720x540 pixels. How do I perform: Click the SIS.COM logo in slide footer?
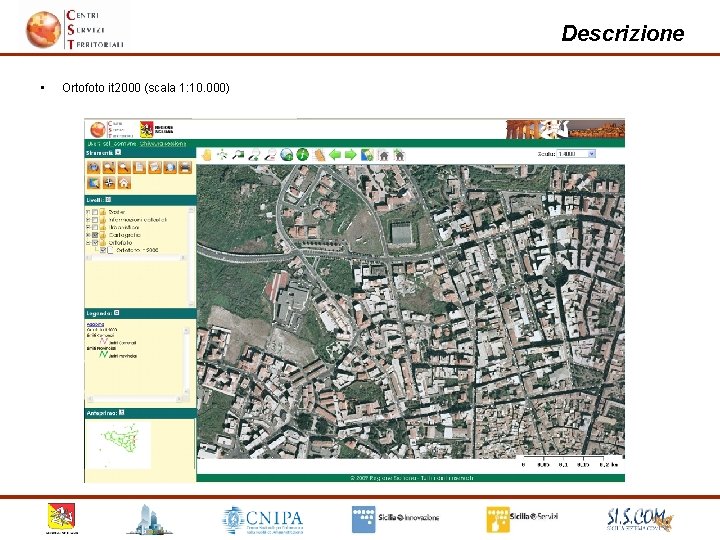pyautogui.click(x=640, y=519)
